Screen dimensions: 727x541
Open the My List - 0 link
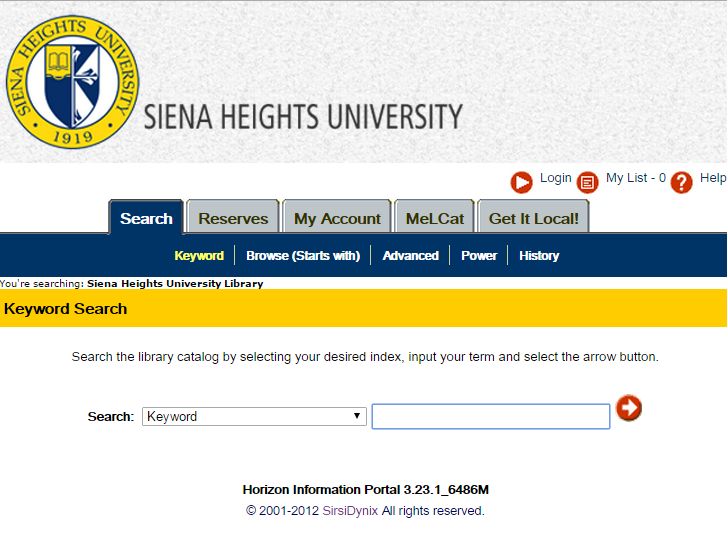pyautogui.click(x=636, y=178)
